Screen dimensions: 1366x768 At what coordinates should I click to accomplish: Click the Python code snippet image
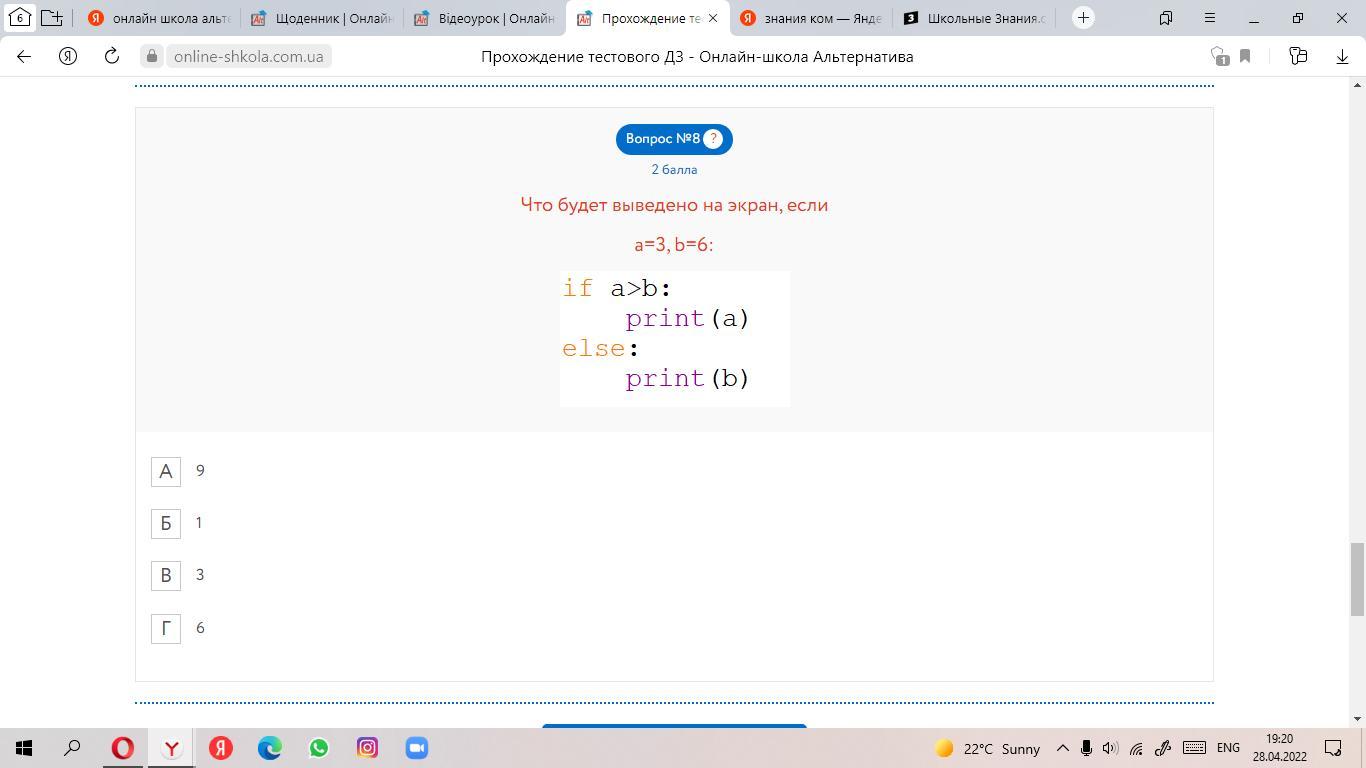click(675, 339)
